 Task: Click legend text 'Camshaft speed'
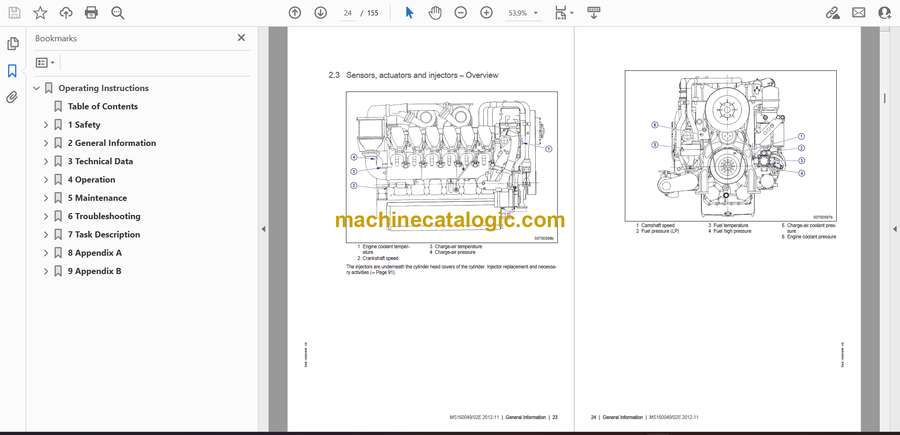point(658,226)
